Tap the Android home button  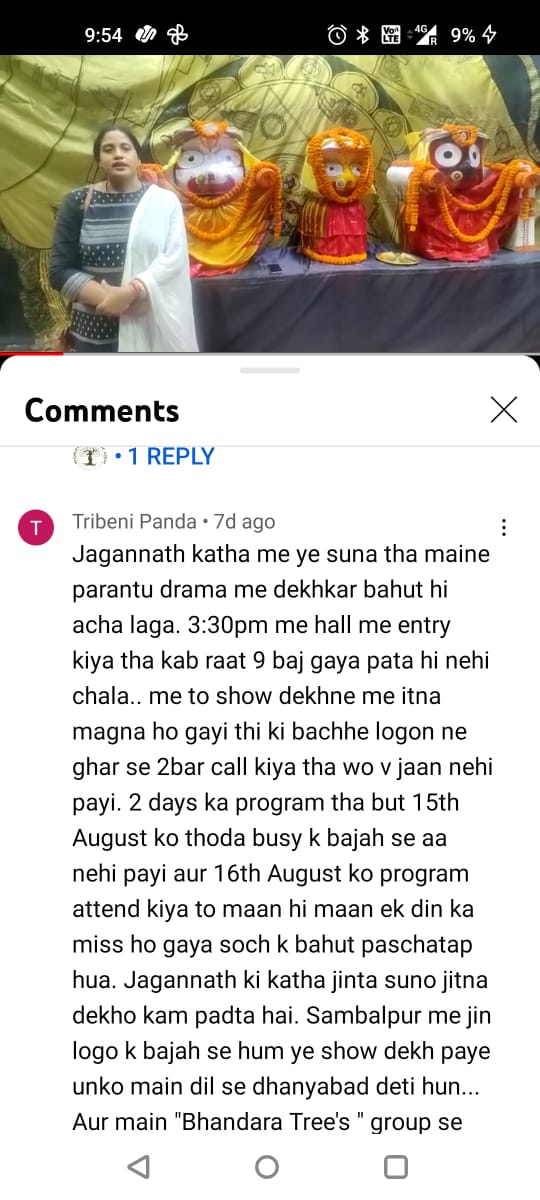tap(267, 1167)
